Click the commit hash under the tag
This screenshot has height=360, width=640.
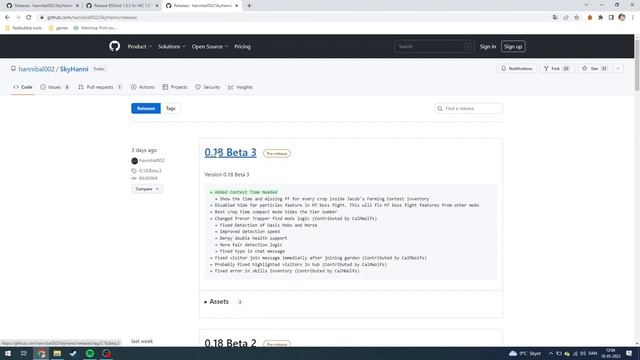[148, 178]
